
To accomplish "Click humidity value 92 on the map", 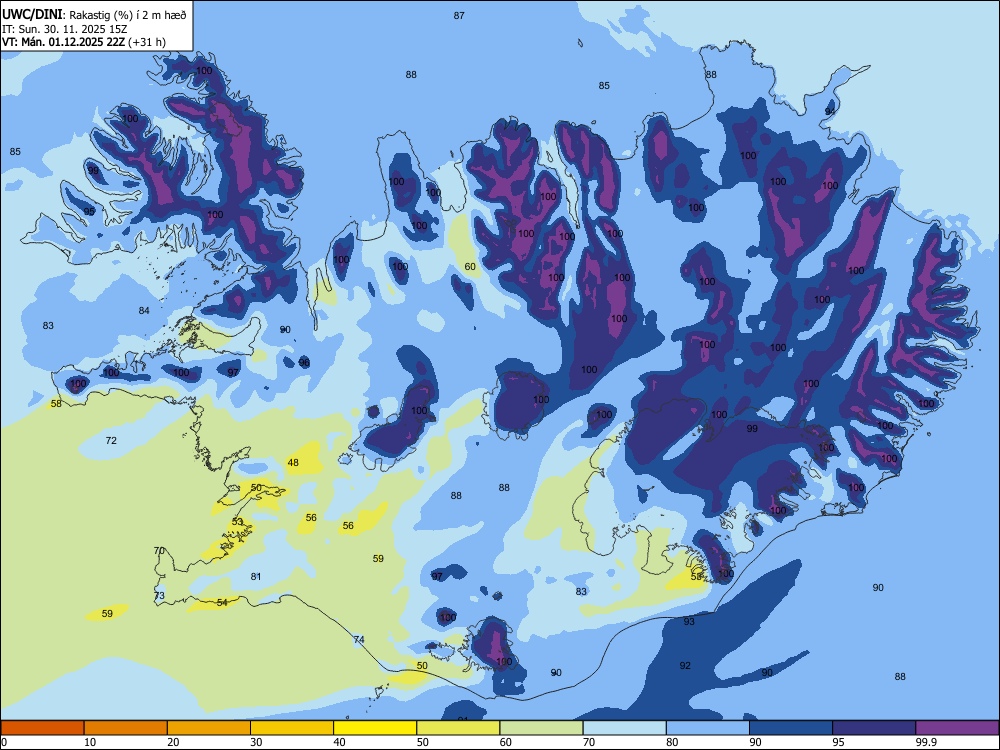I will (x=685, y=666).
